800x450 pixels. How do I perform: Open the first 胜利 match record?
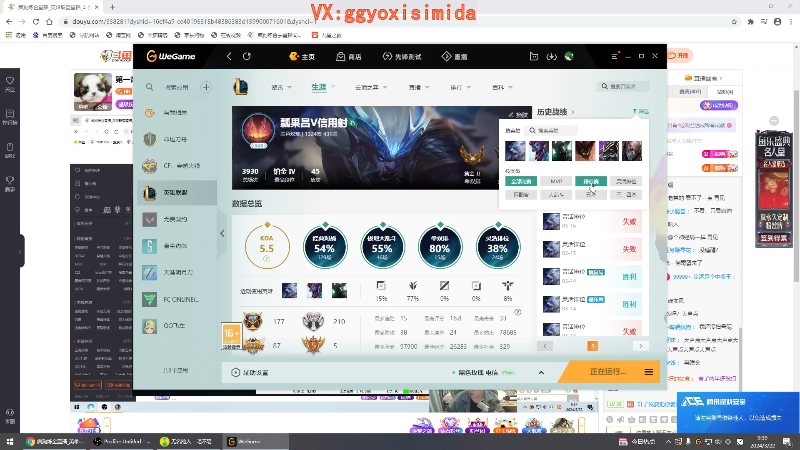590,277
